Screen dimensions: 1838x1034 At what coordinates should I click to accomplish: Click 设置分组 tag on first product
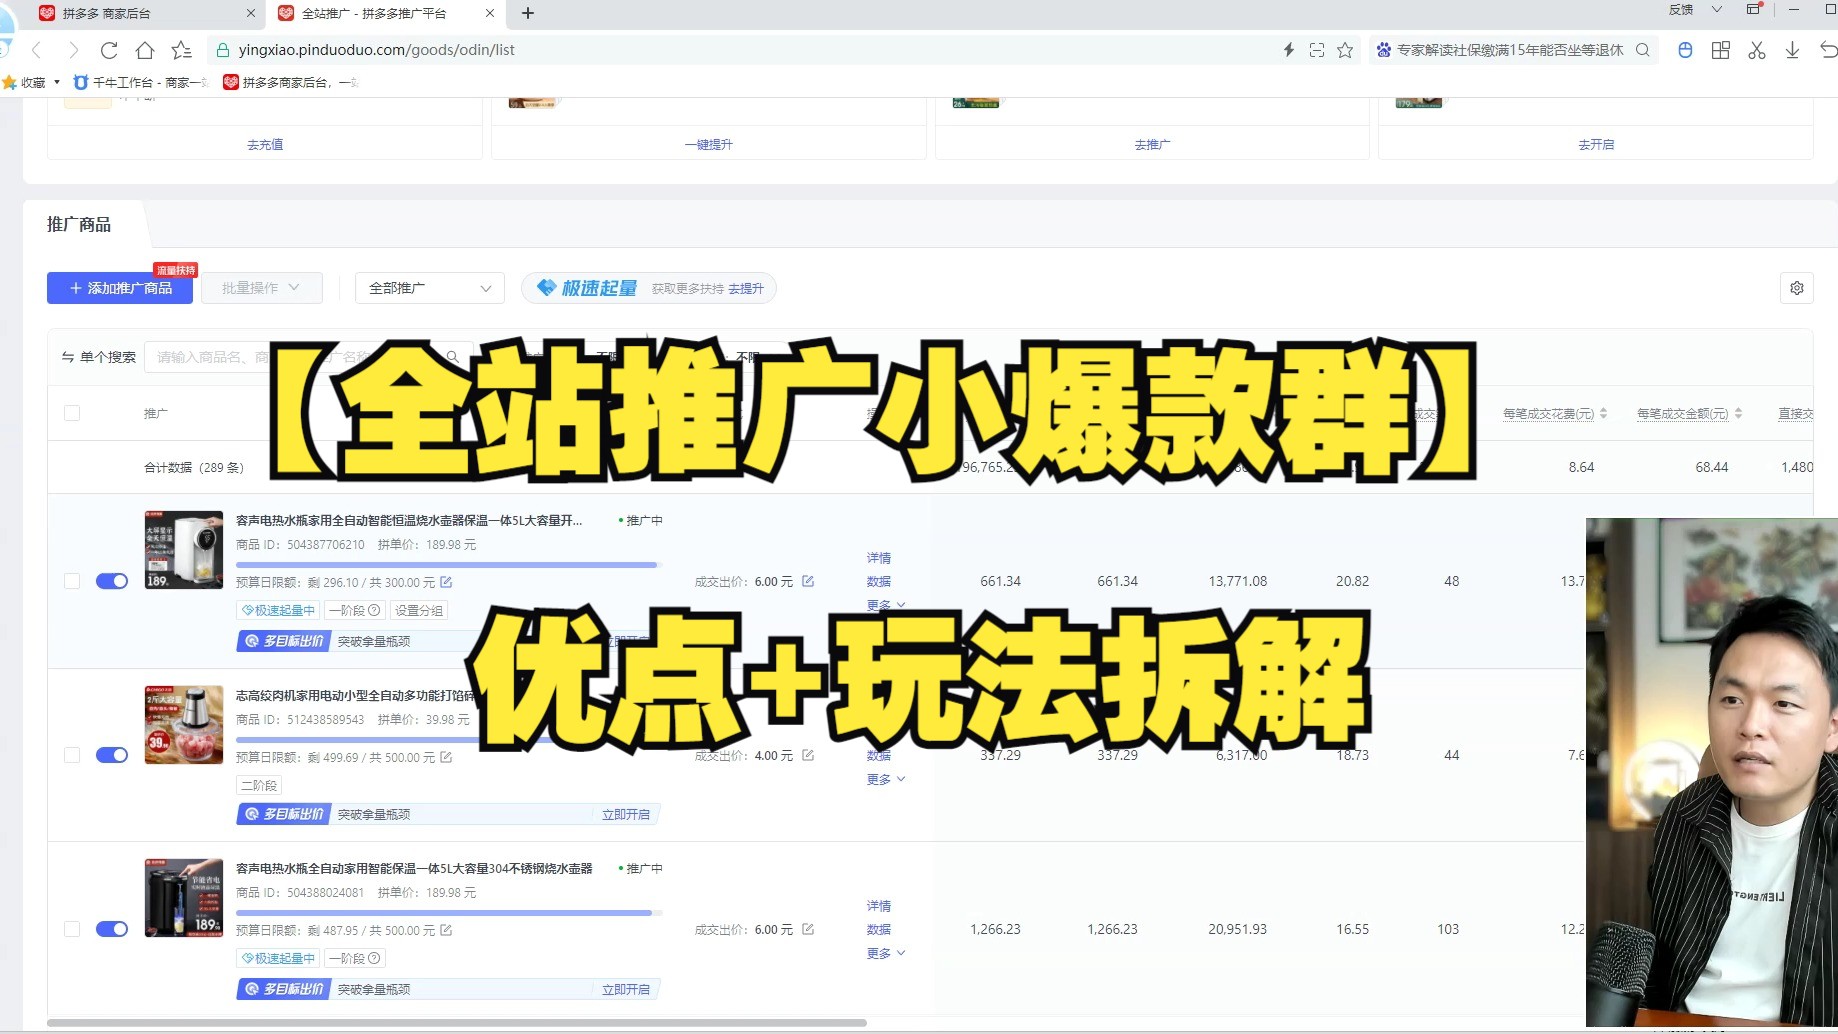point(419,610)
